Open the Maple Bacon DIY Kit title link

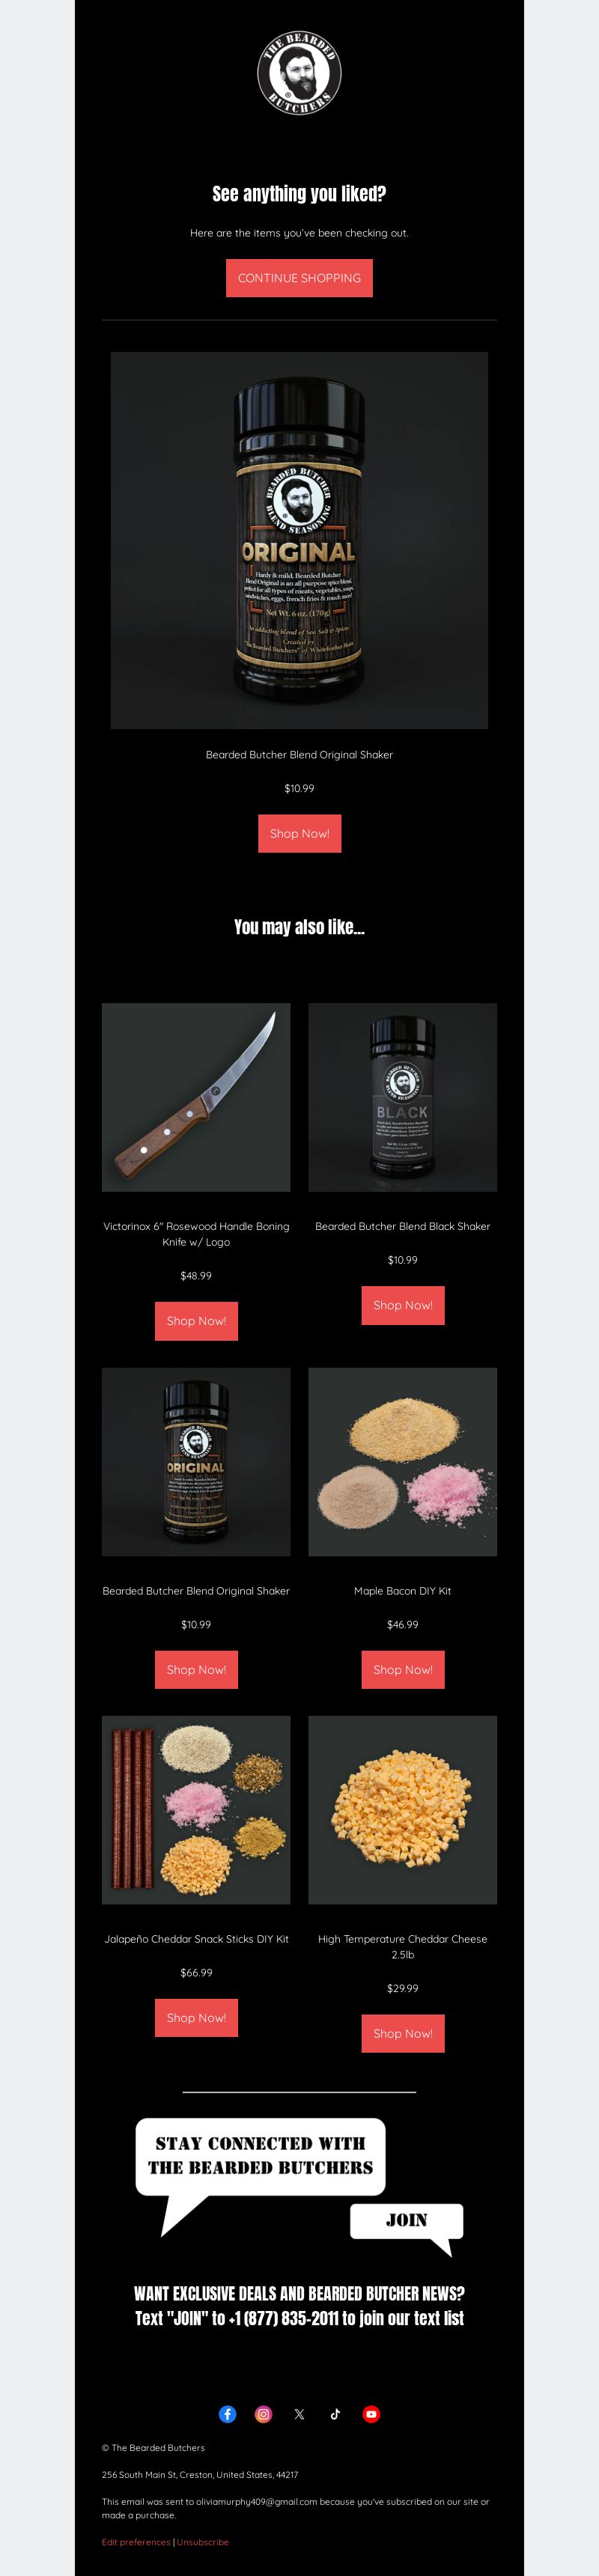[402, 1590]
